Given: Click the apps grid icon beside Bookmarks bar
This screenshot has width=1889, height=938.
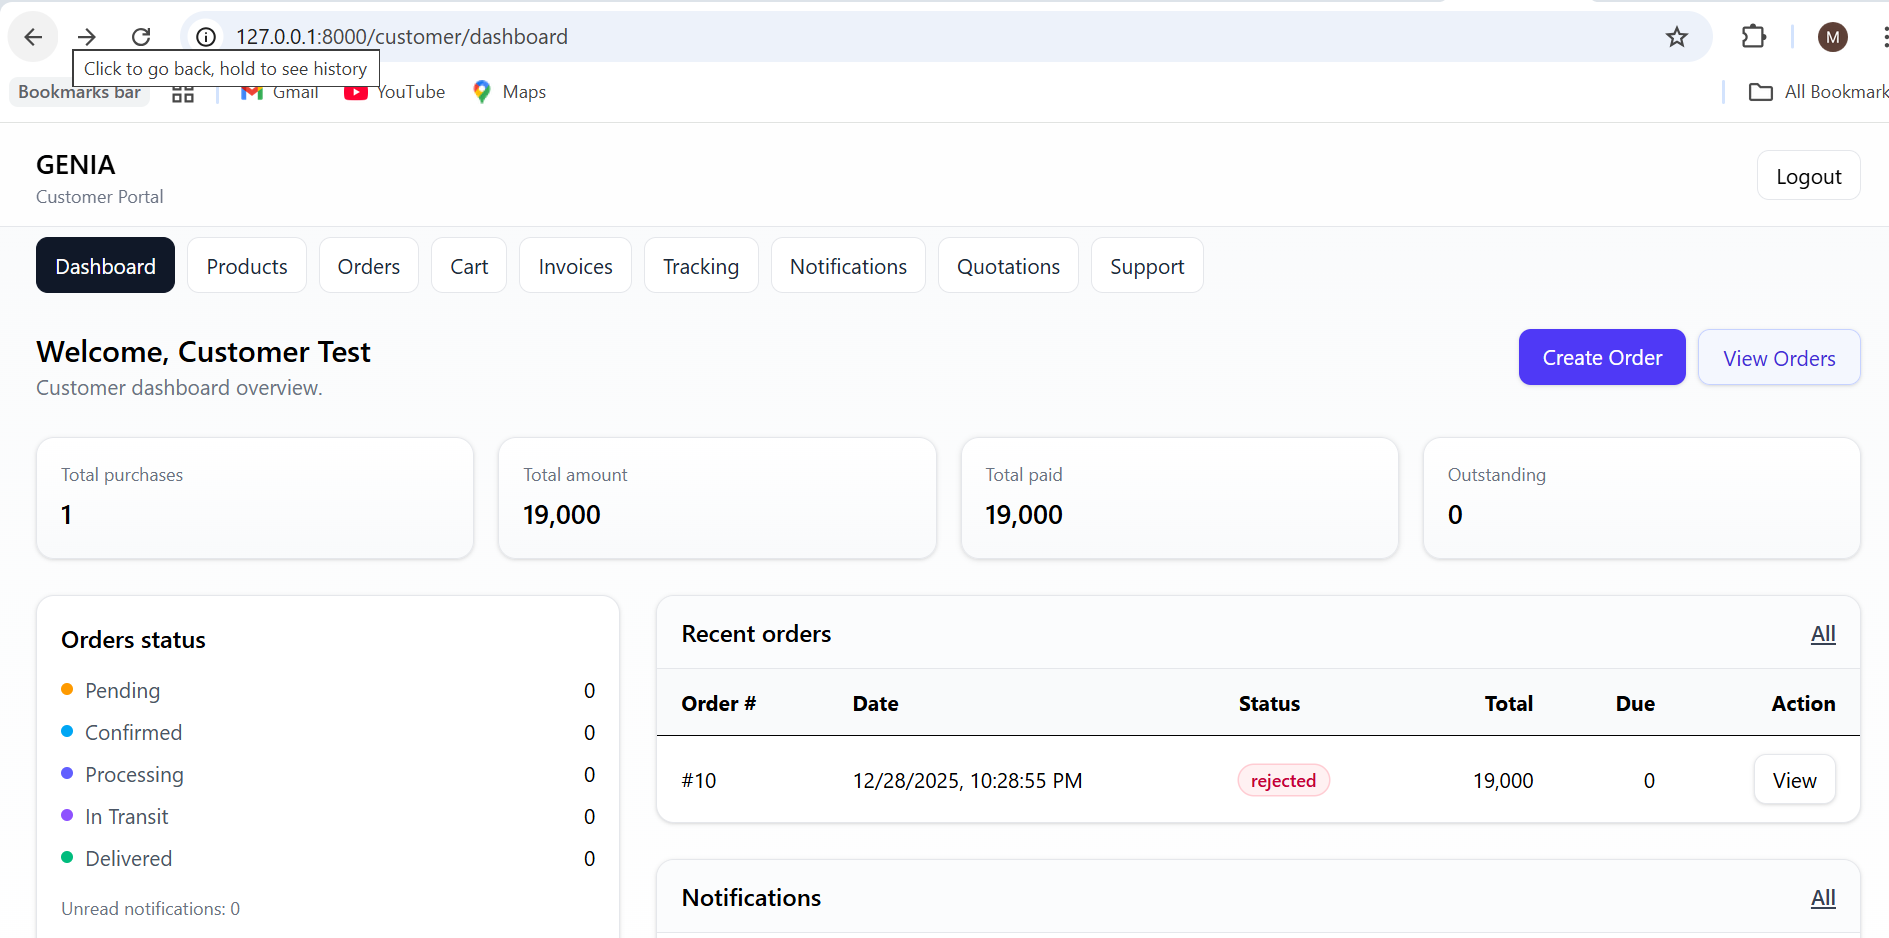Looking at the screenshot, I should pyautogui.click(x=182, y=91).
